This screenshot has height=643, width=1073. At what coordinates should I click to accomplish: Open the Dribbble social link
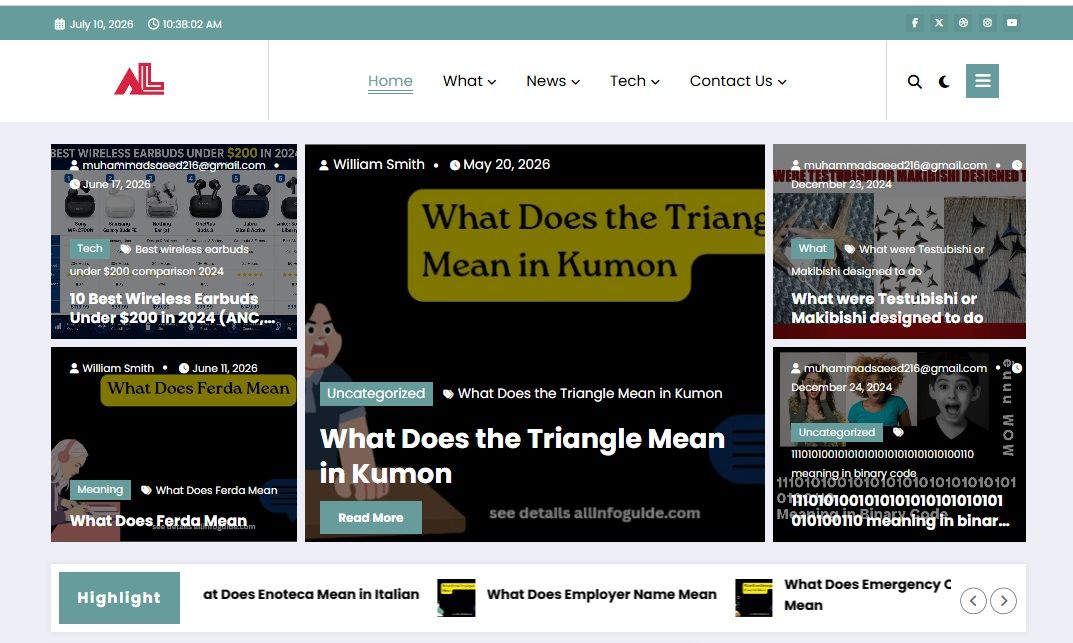tap(963, 23)
